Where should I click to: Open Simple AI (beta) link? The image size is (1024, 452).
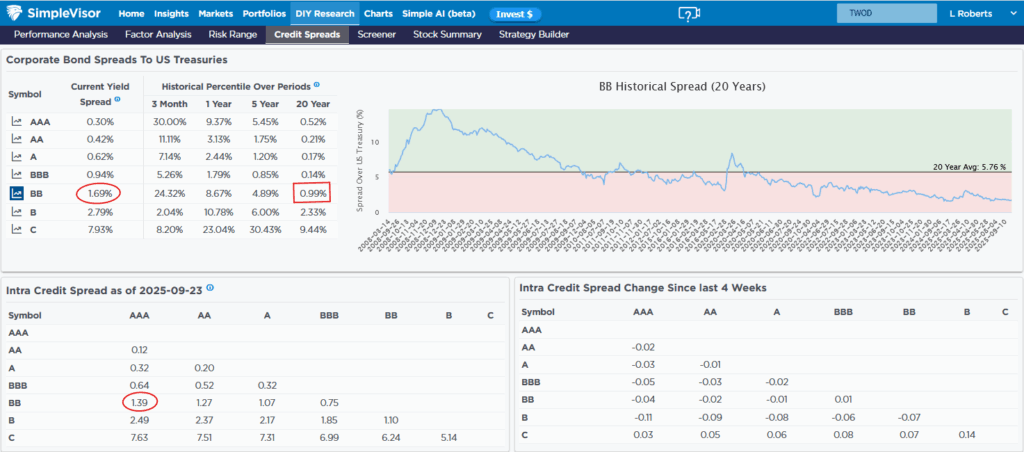(440, 14)
